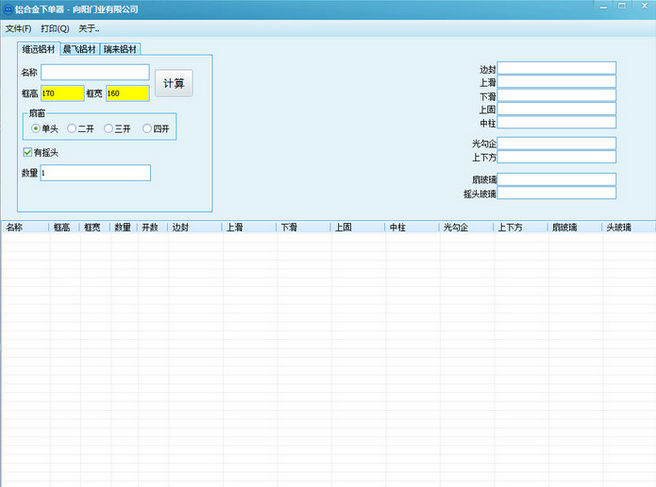Select the 维远铝材 tab
This screenshot has width=656, height=487.
[39, 48]
